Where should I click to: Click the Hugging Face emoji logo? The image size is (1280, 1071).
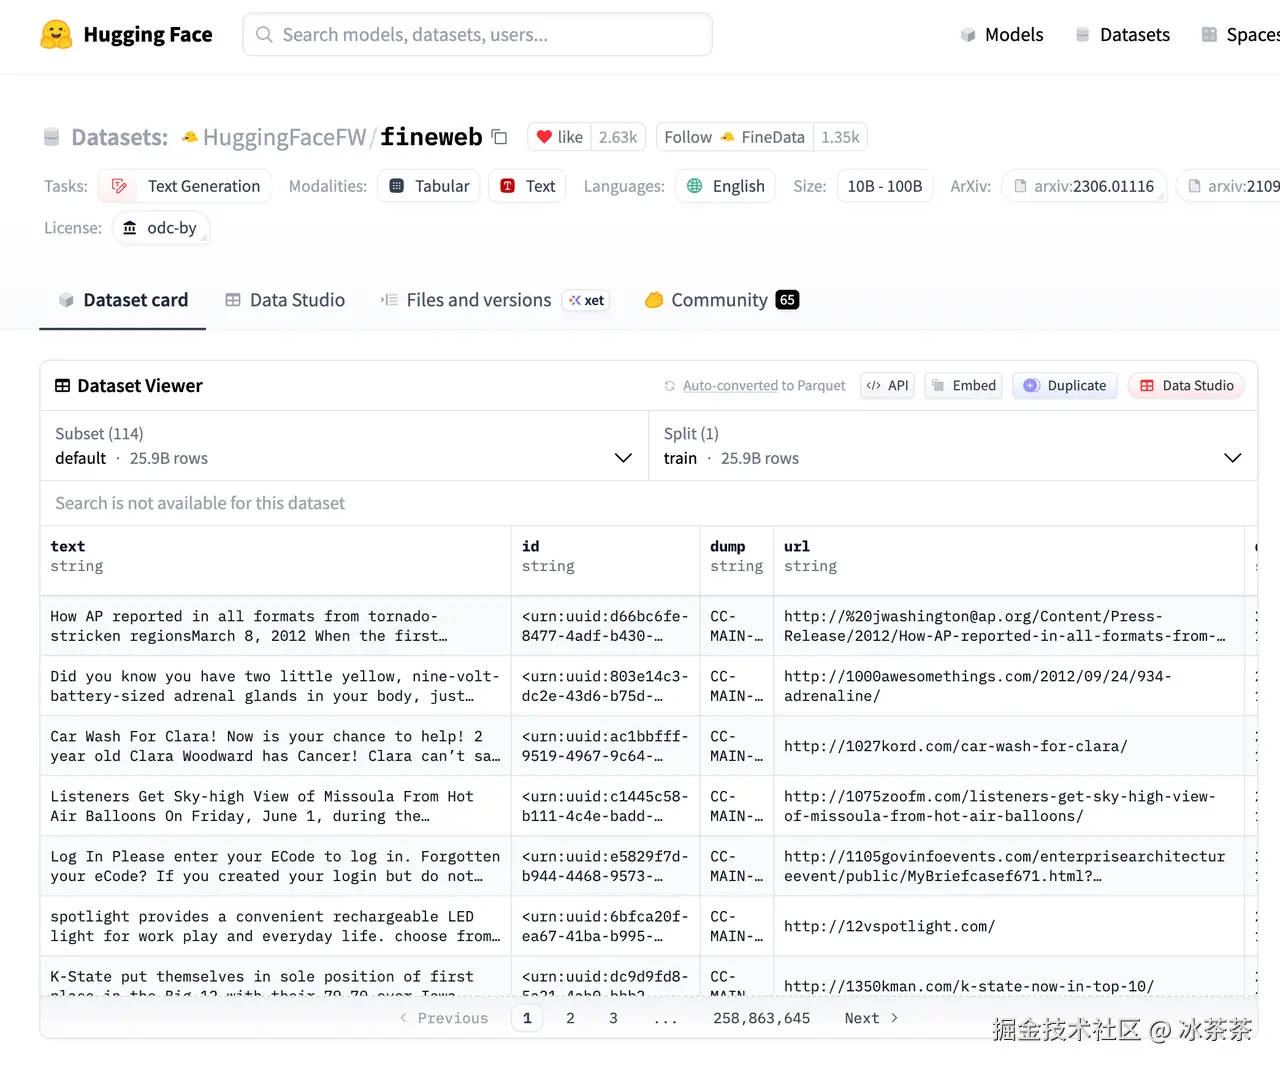(x=56, y=35)
